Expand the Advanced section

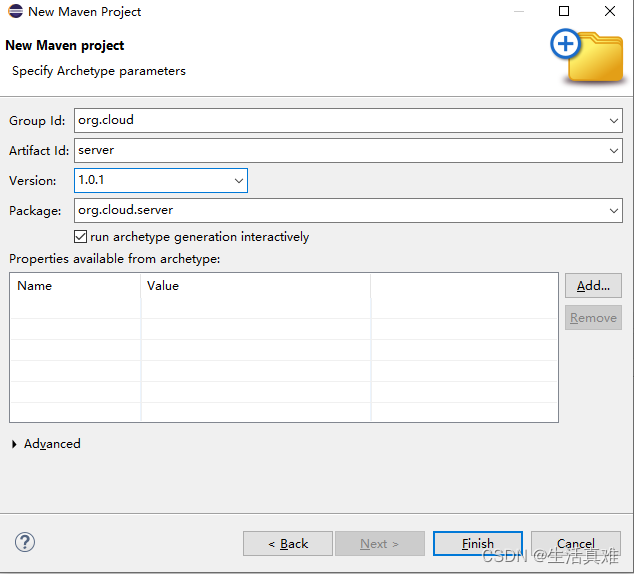pyautogui.click(x=14, y=444)
